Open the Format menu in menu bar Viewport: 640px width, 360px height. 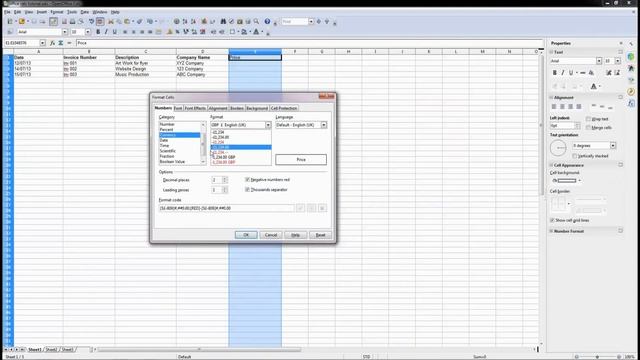click(57, 12)
